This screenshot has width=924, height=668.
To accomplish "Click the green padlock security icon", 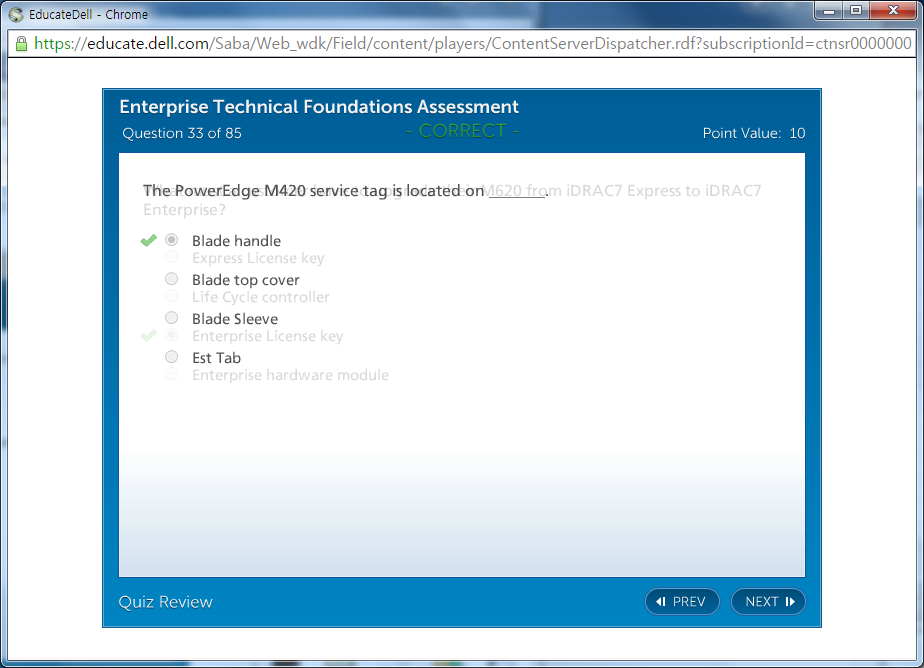I will [x=20, y=44].
